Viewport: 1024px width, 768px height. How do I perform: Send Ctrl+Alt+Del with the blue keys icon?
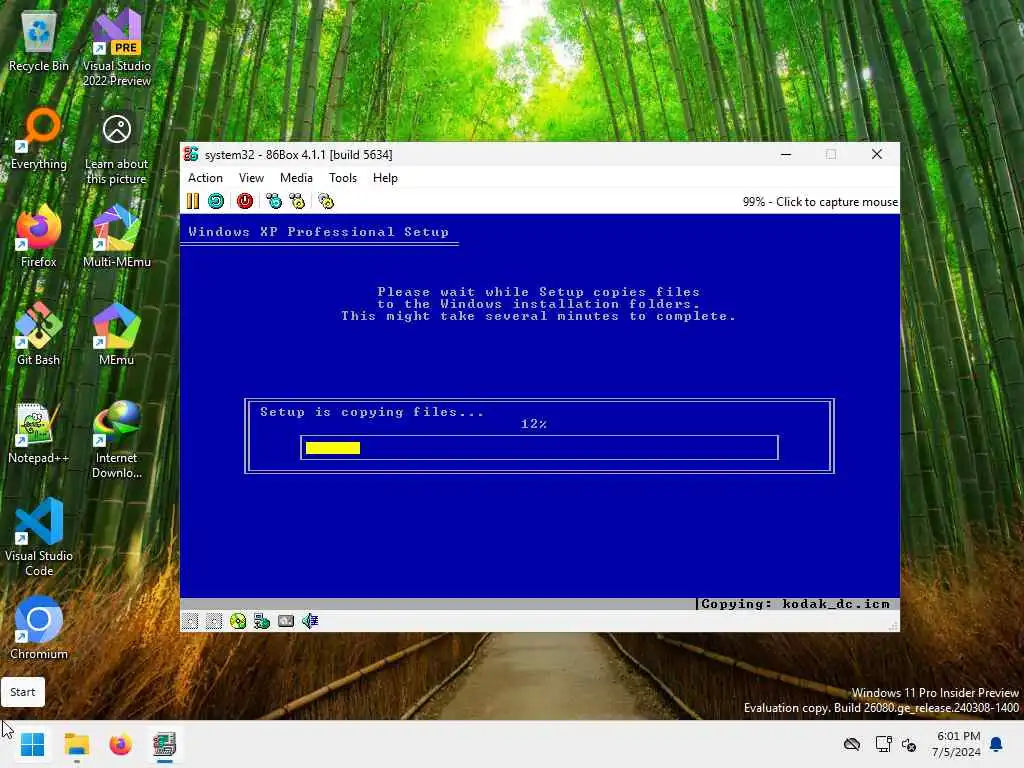tap(274, 201)
